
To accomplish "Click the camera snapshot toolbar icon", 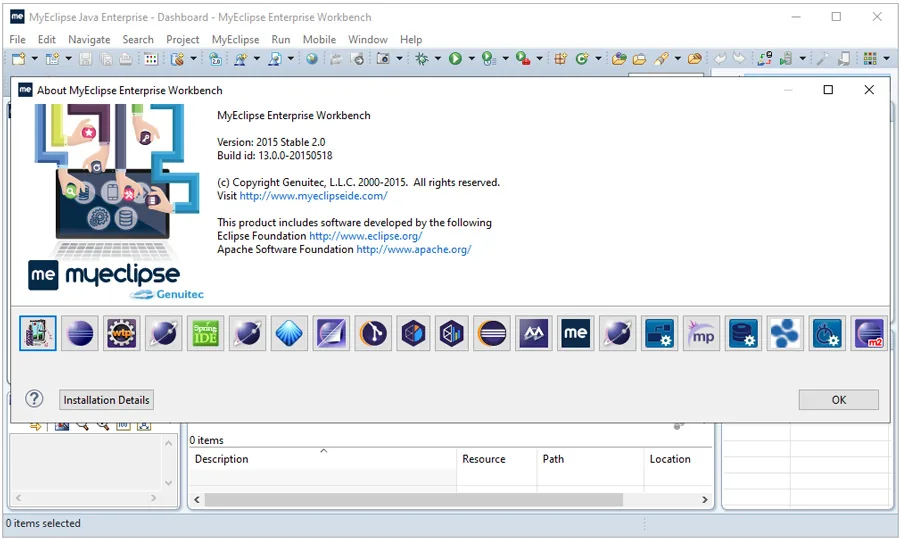I will point(383,59).
